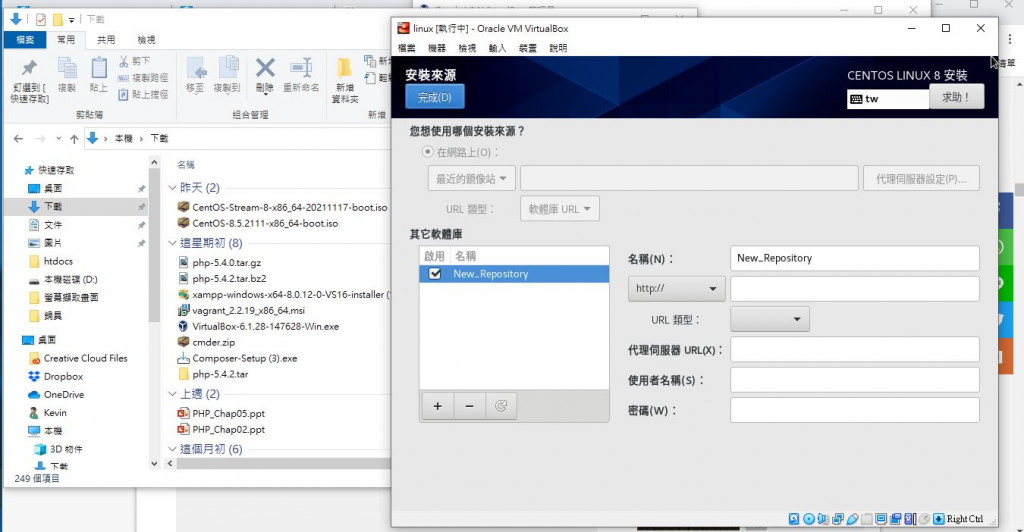Image resolution: width=1024 pixels, height=532 pixels.
Task: Click the Paste Shortcut icon in Explorer ribbon
Action: tap(123, 95)
